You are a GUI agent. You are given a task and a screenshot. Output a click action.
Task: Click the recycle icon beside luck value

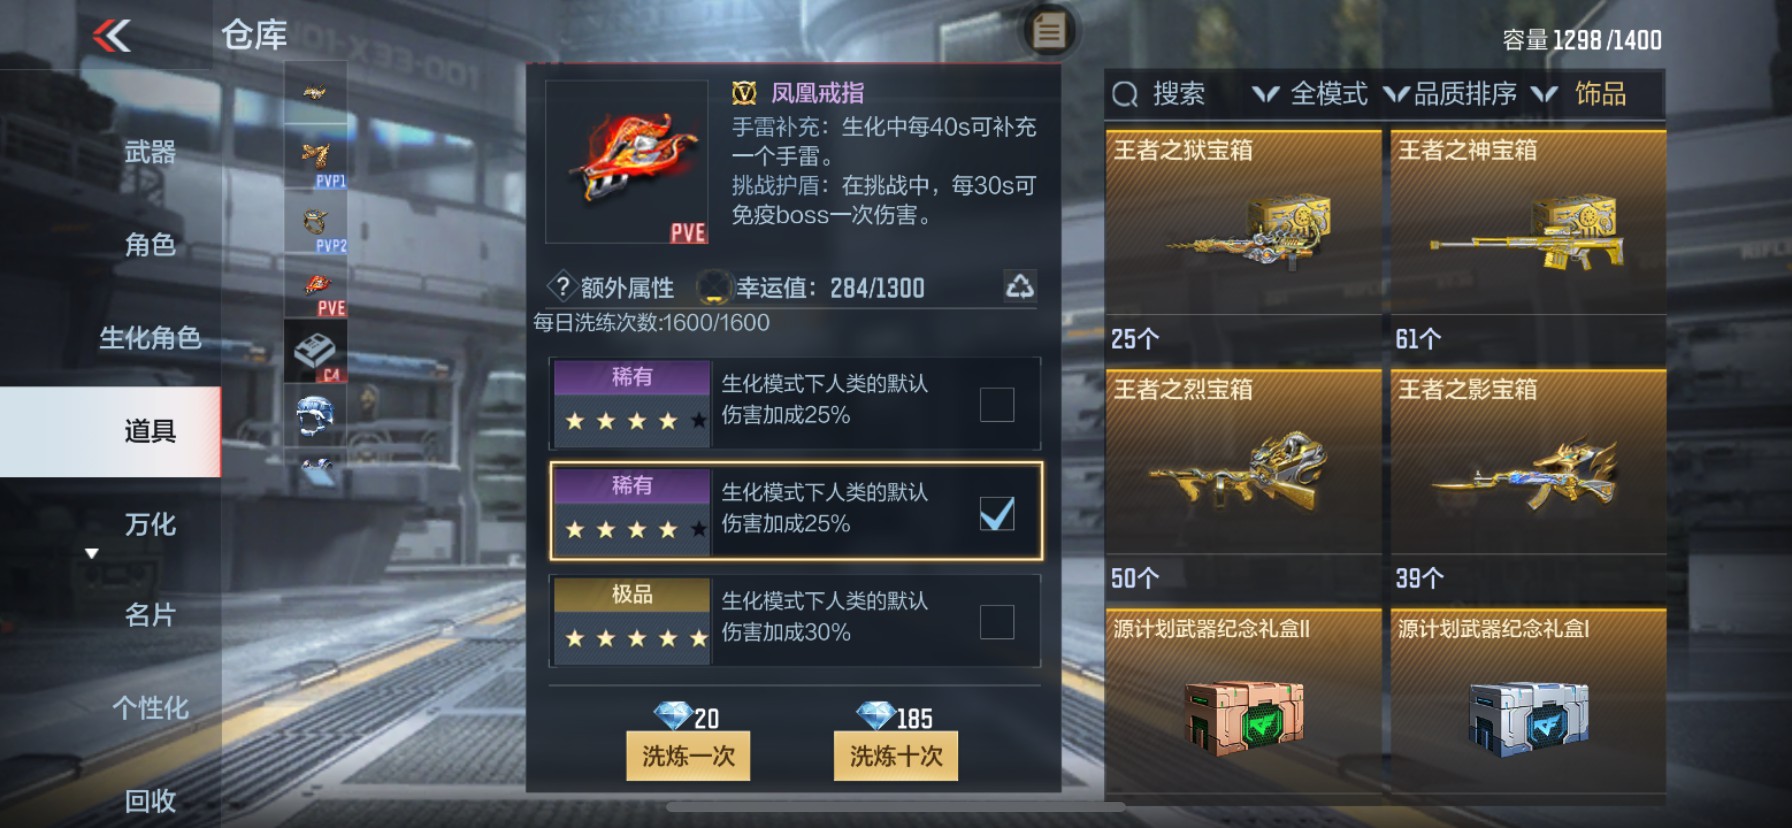[1019, 287]
